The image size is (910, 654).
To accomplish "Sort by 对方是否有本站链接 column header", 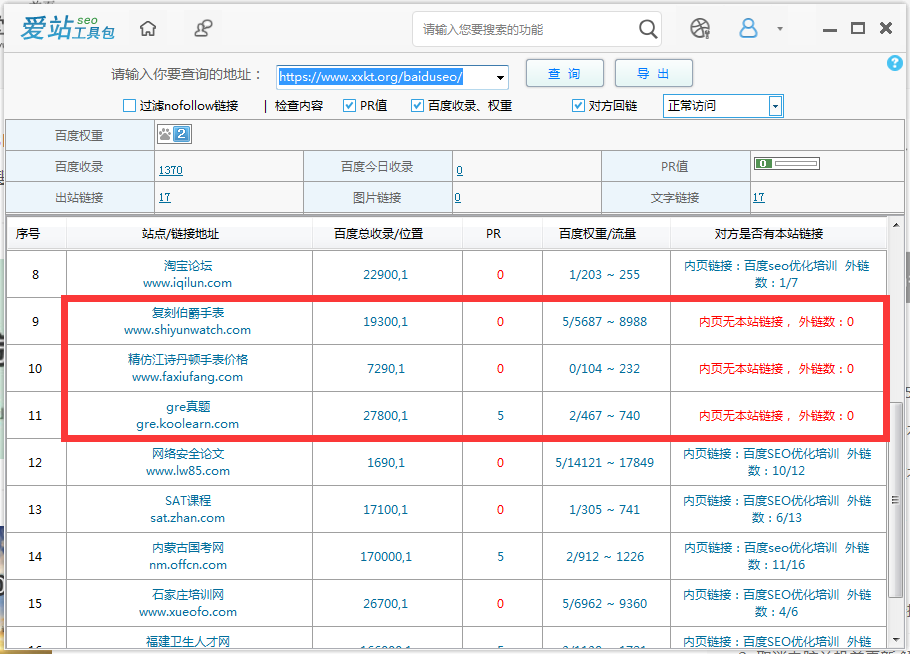I will point(778,233).
